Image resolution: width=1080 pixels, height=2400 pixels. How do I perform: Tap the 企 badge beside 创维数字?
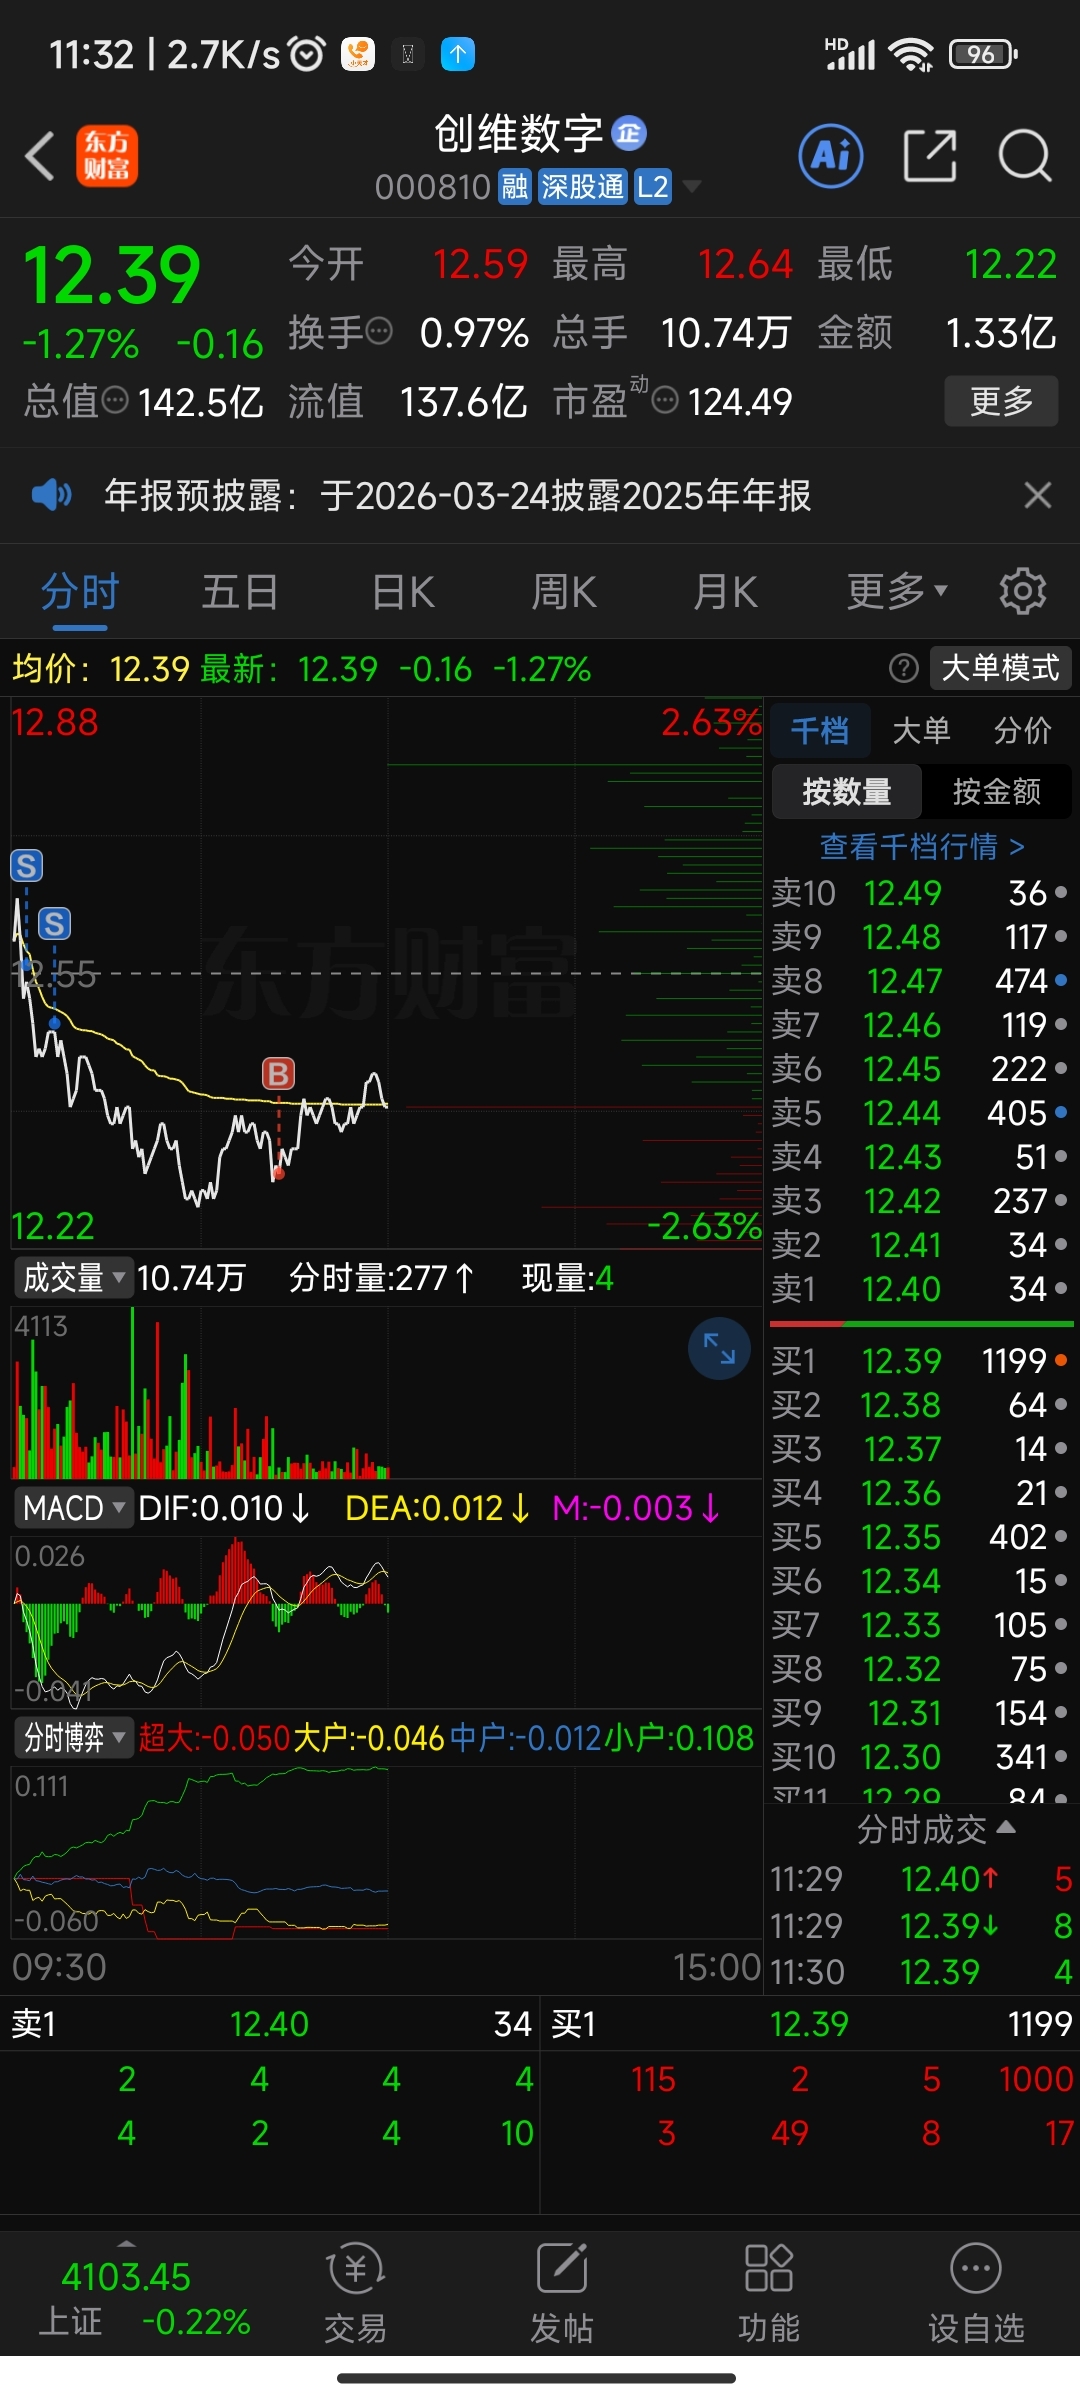click(629, 133)
